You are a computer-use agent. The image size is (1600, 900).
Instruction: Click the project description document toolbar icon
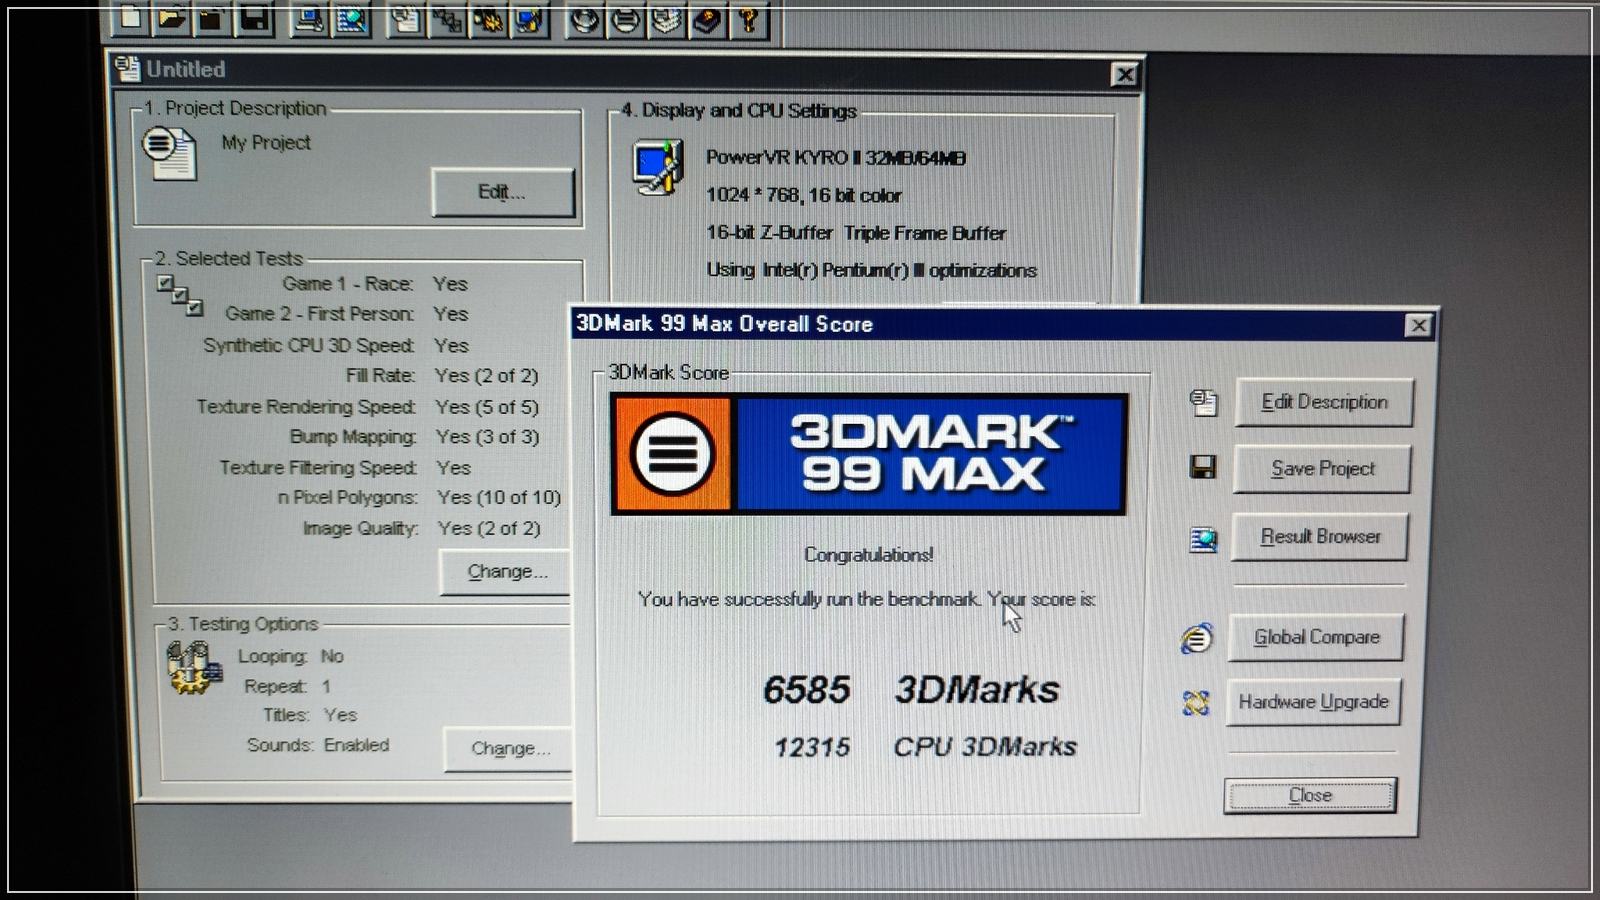point(405,18)
